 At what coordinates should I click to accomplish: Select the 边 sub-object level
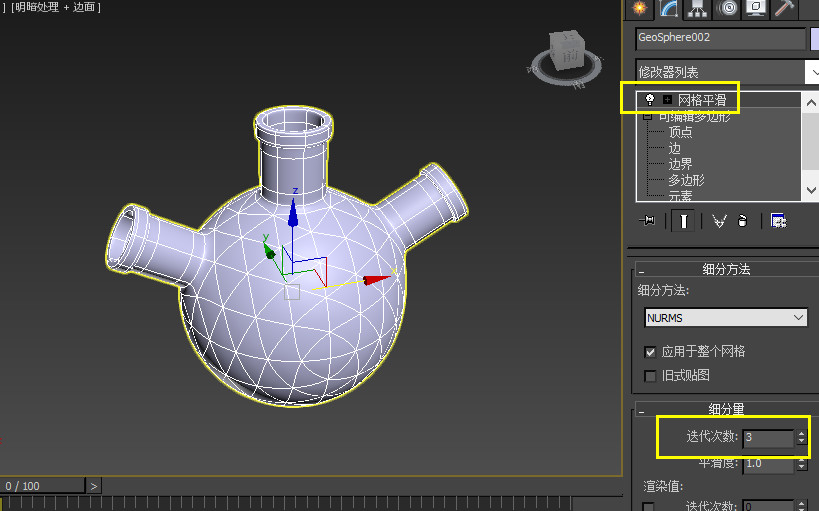674,148
